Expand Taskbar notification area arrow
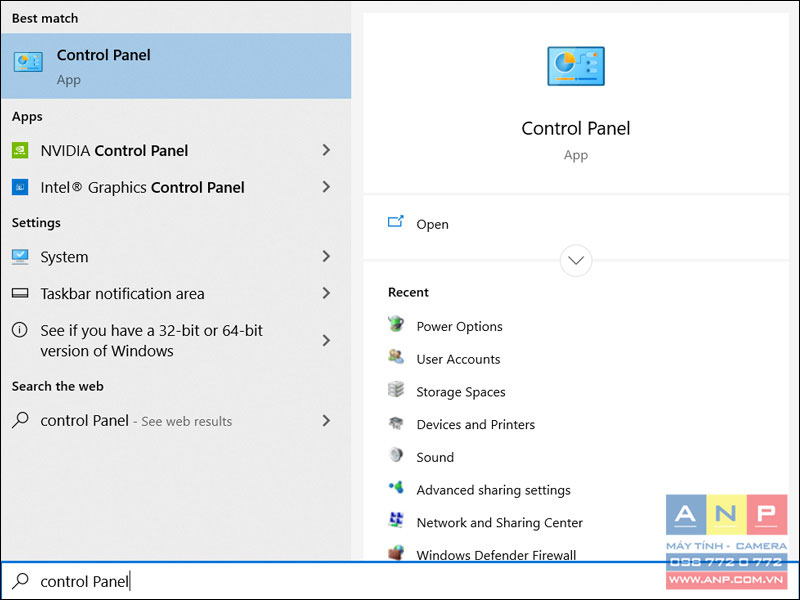The width and height of the screenshot is (800, 600). click(326, 293)
